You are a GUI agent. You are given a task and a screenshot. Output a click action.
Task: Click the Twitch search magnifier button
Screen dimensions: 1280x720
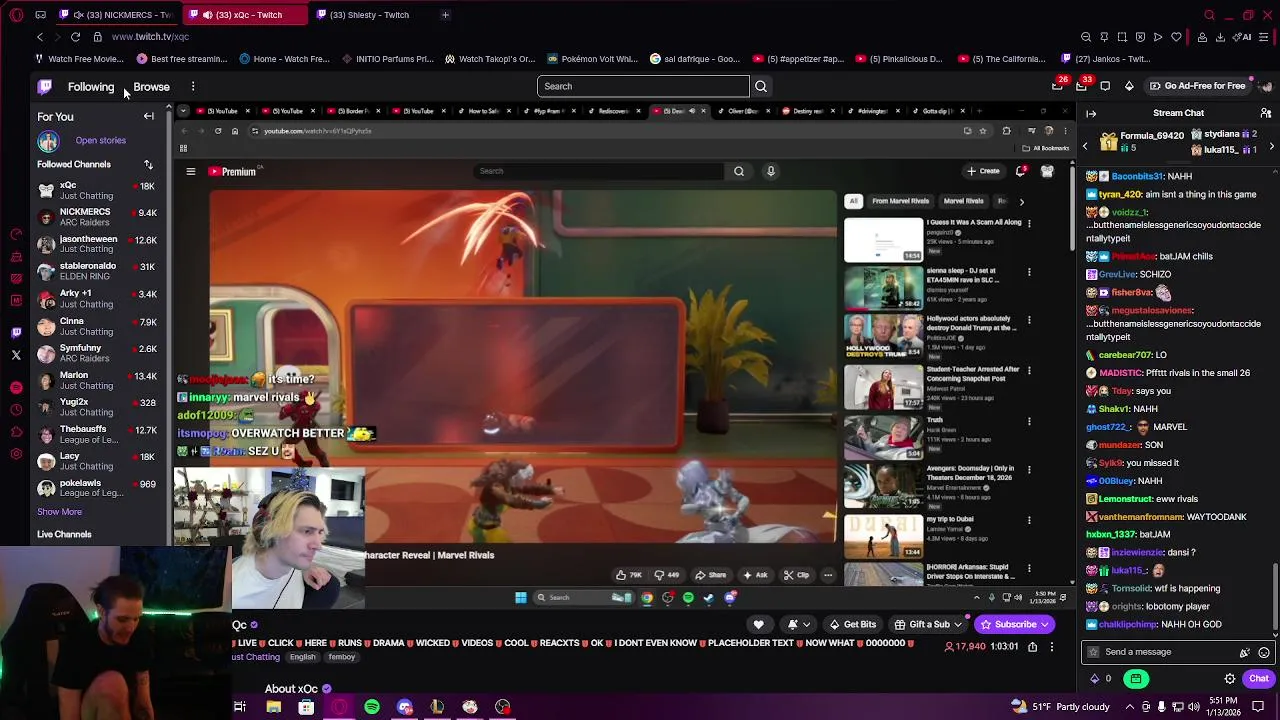[761, 86]
